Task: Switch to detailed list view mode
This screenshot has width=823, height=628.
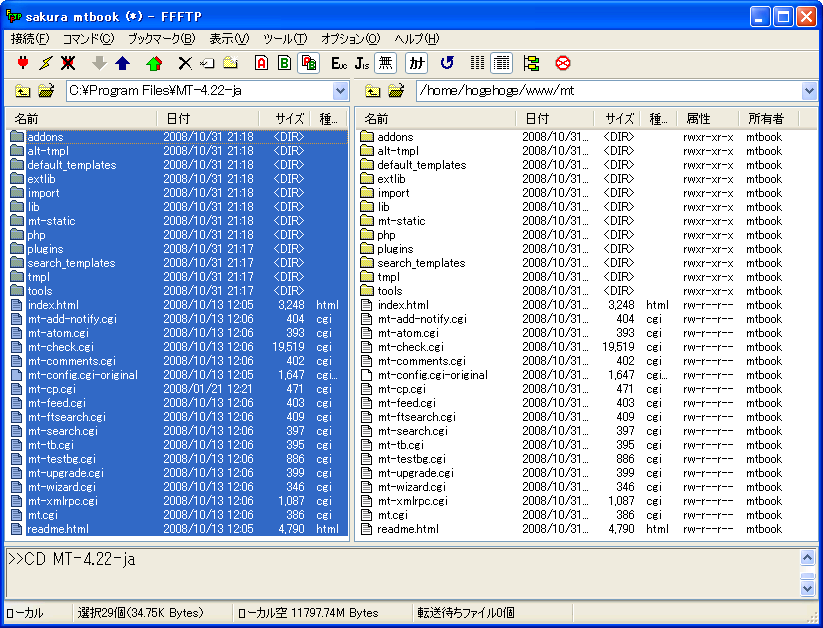Action: pyautogui.click(x=501, y=63)
